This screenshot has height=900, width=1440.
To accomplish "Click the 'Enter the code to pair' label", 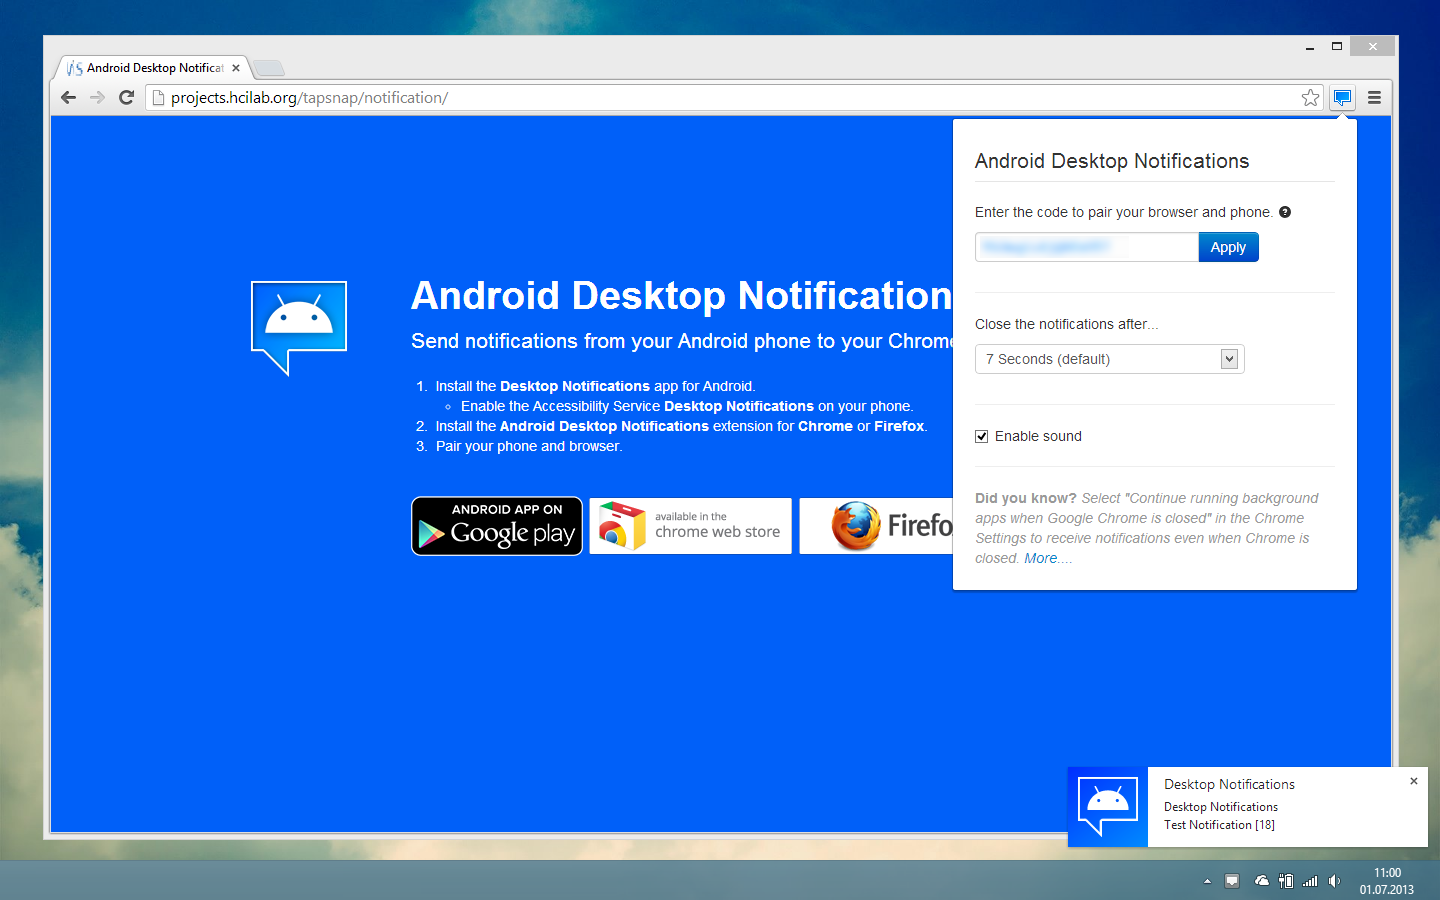I will (x=1124, y=212).
